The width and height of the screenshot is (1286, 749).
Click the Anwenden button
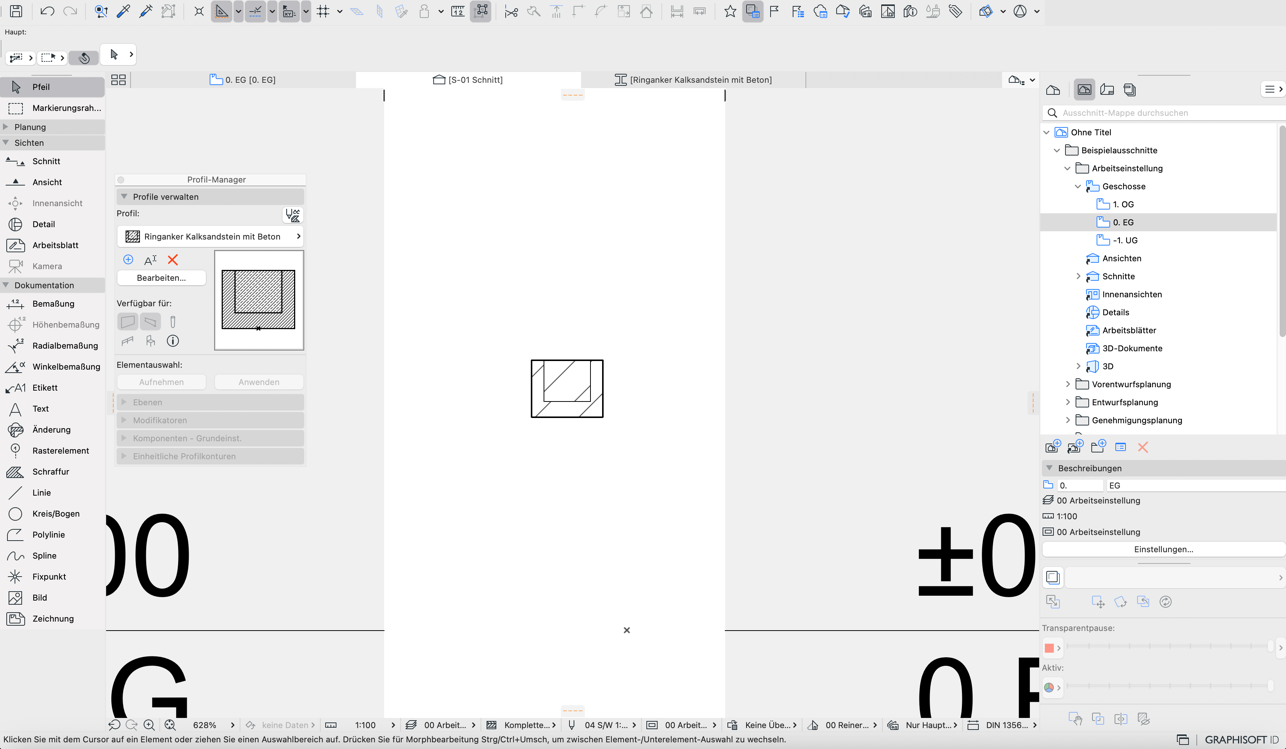point(259,382)
